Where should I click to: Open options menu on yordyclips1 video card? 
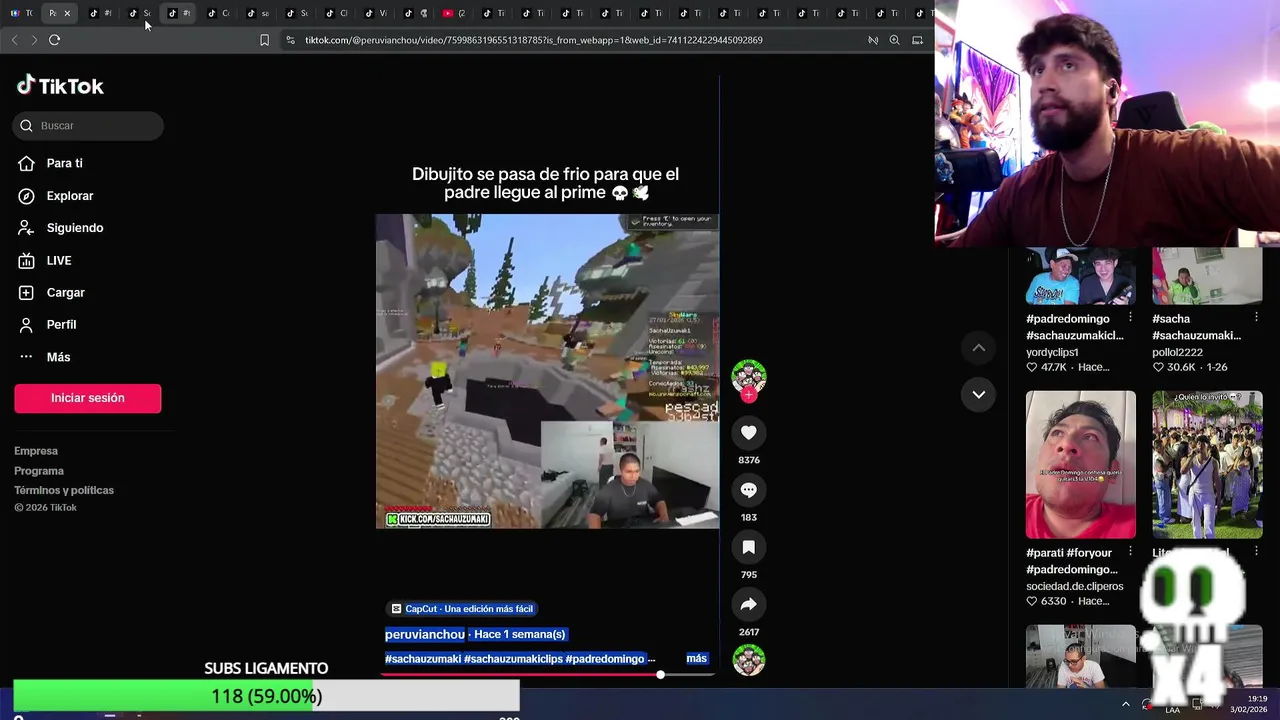pyautogui.click(x=1130, y=318)
